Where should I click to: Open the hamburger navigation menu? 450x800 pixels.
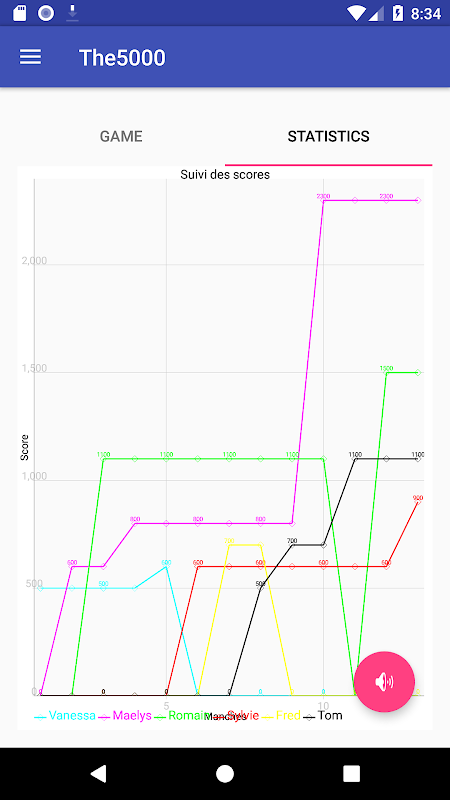tap(30, 57)
